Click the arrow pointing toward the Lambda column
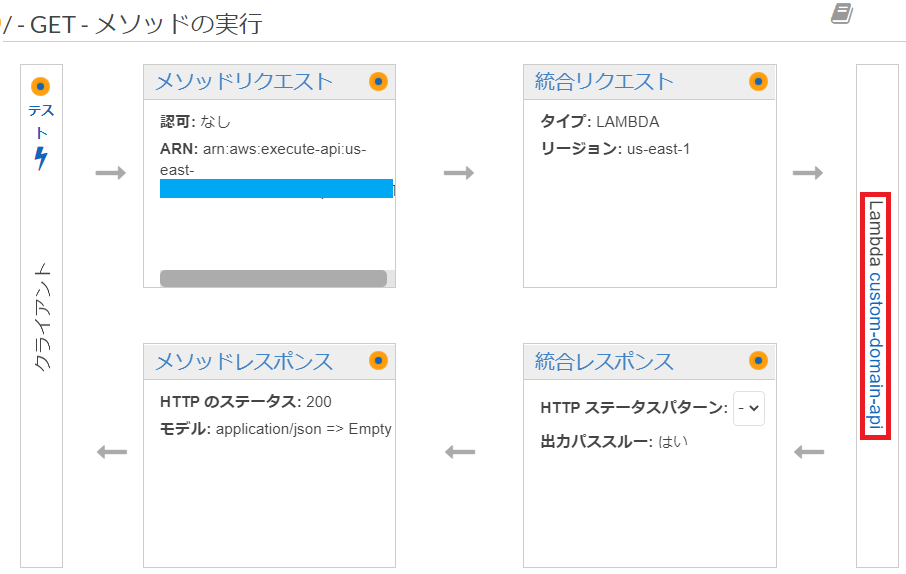Screen dimensions: 906x574 [808, 172]
